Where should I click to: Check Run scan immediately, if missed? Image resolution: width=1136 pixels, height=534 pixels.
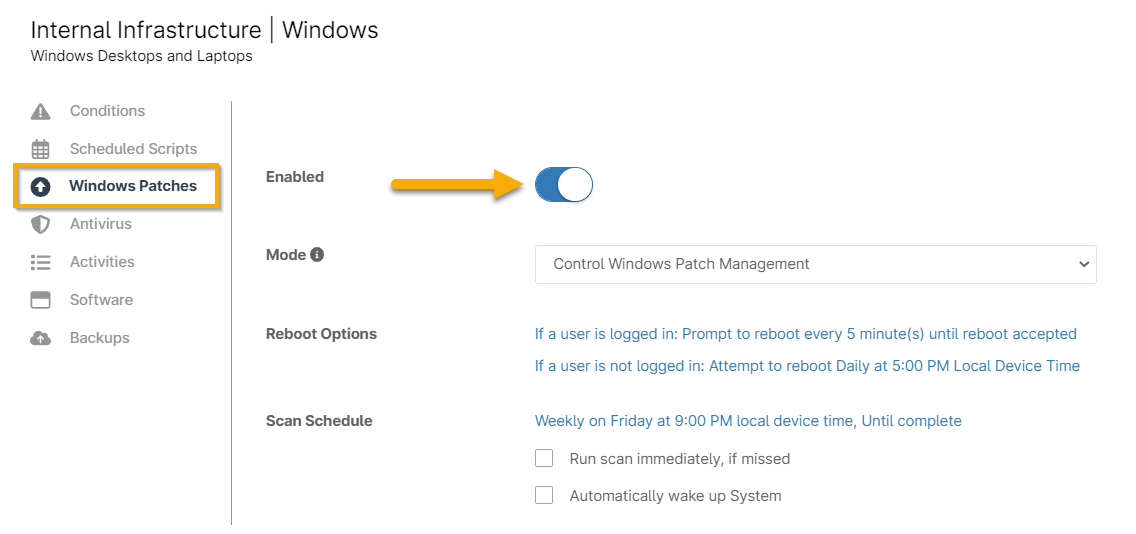[x=544, y=458]
